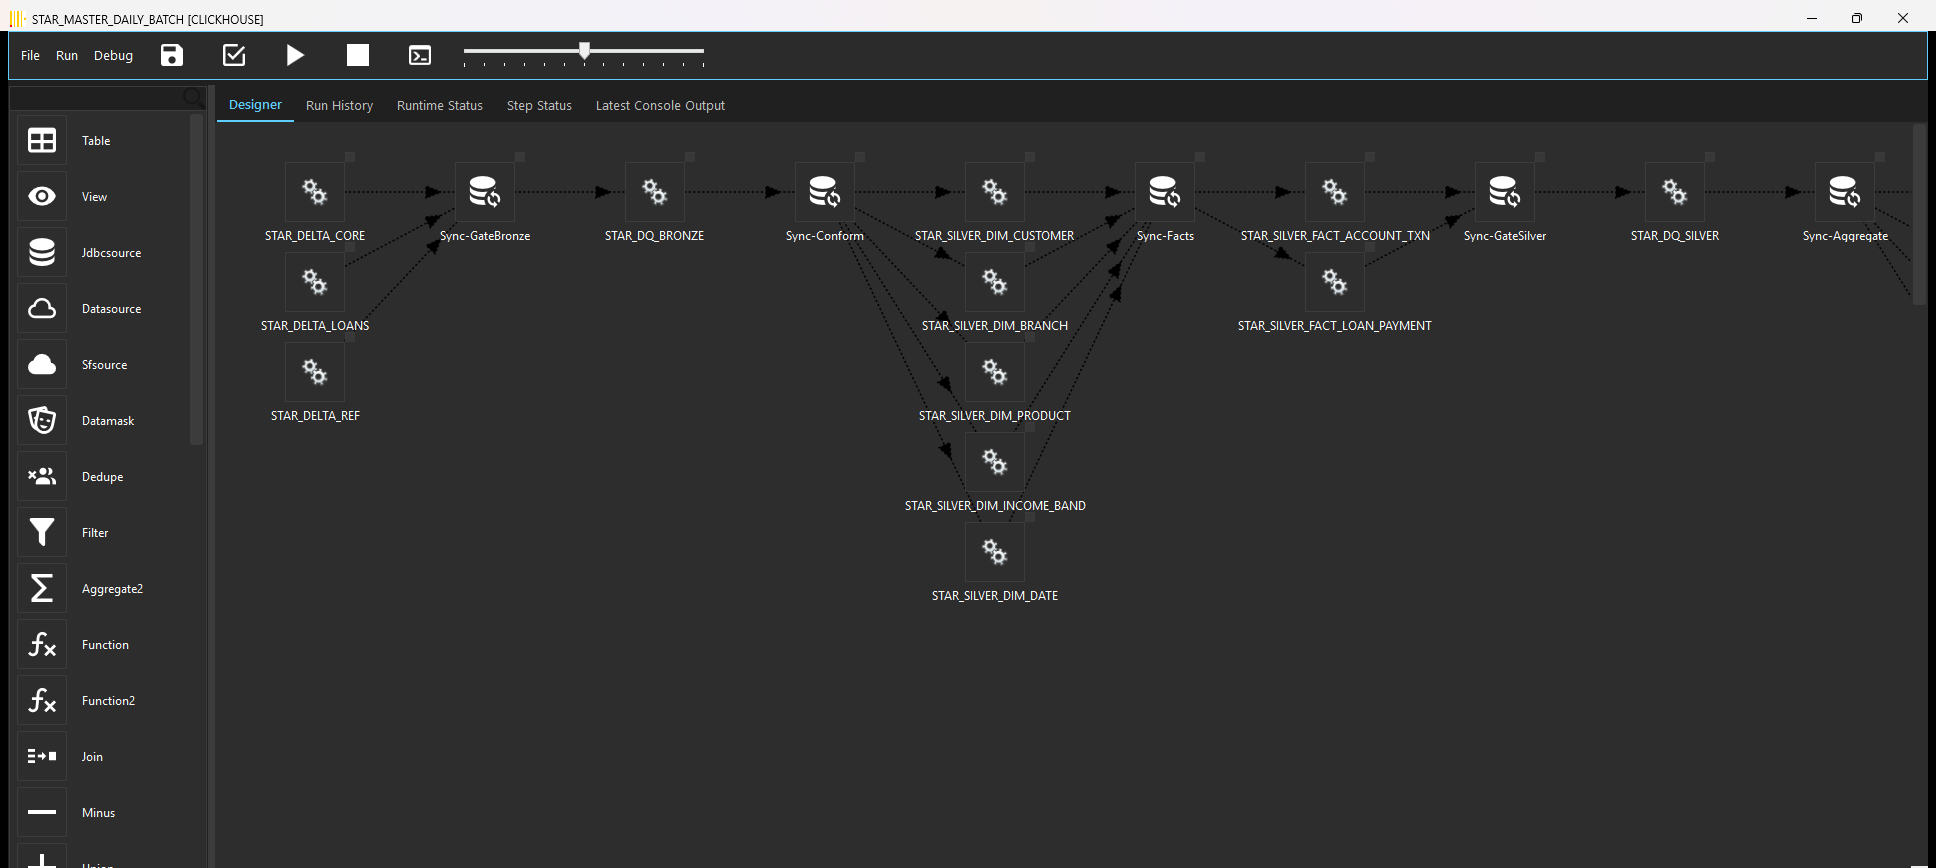The width and height of the screenshot is (1936, 868).
Task: Click the component palette vertical scrollbar
Action: (196, 279)
